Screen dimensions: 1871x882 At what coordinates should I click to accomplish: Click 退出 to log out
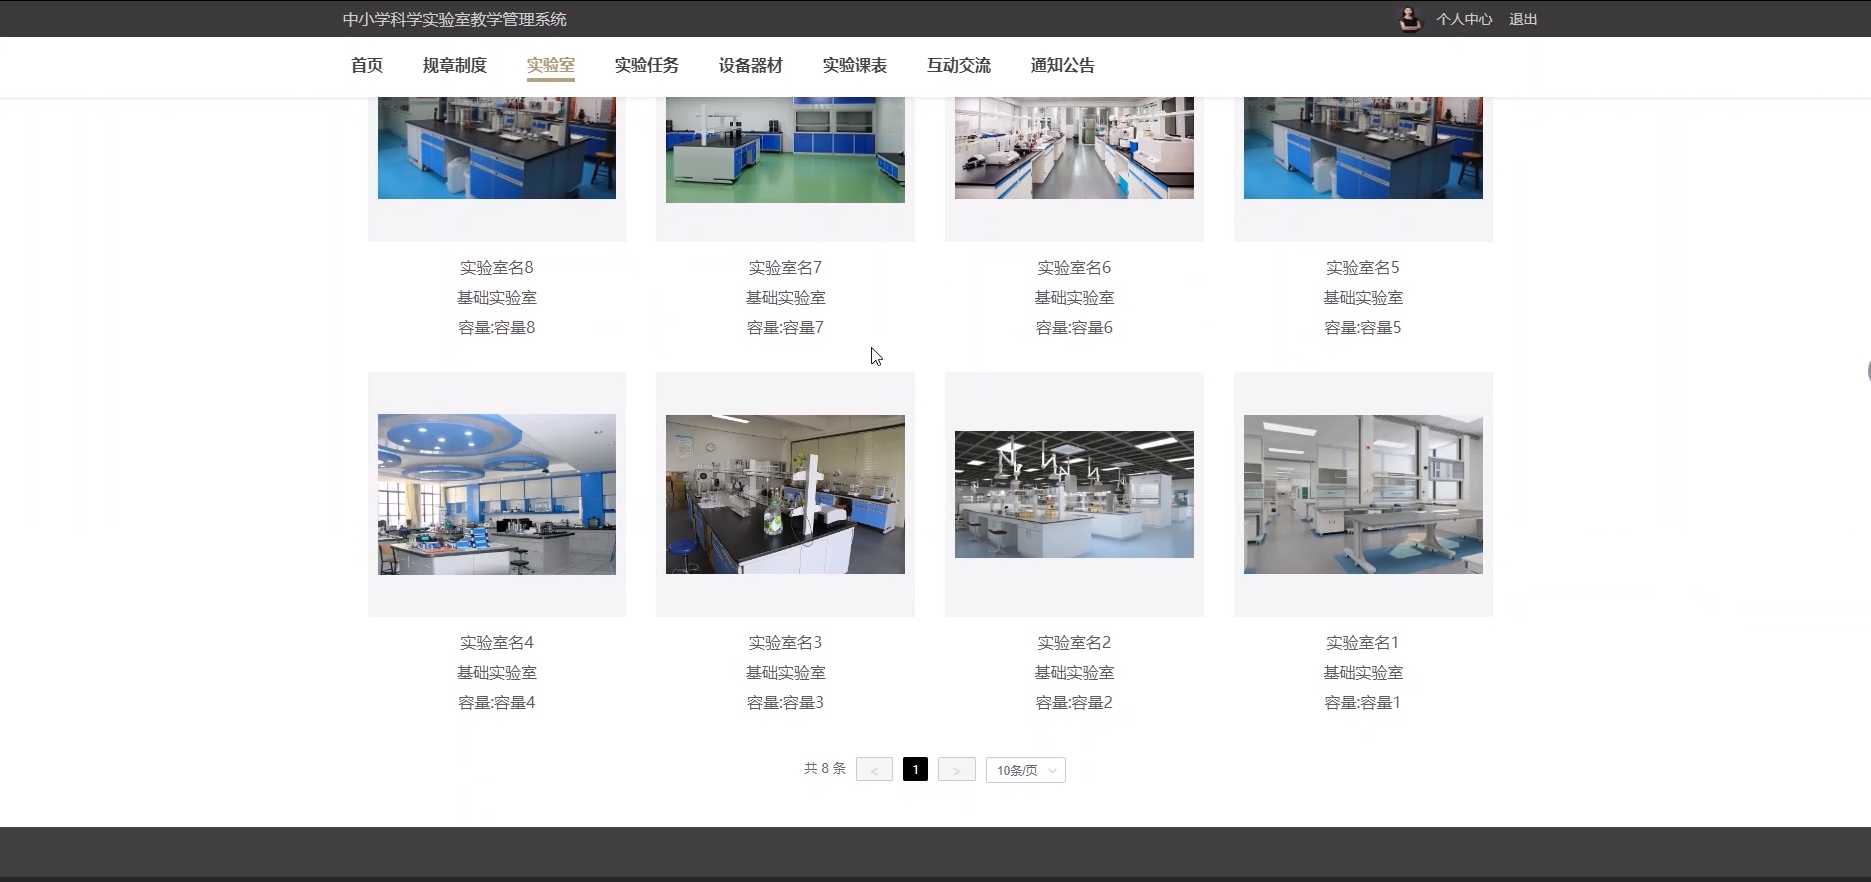(1522, 19)
